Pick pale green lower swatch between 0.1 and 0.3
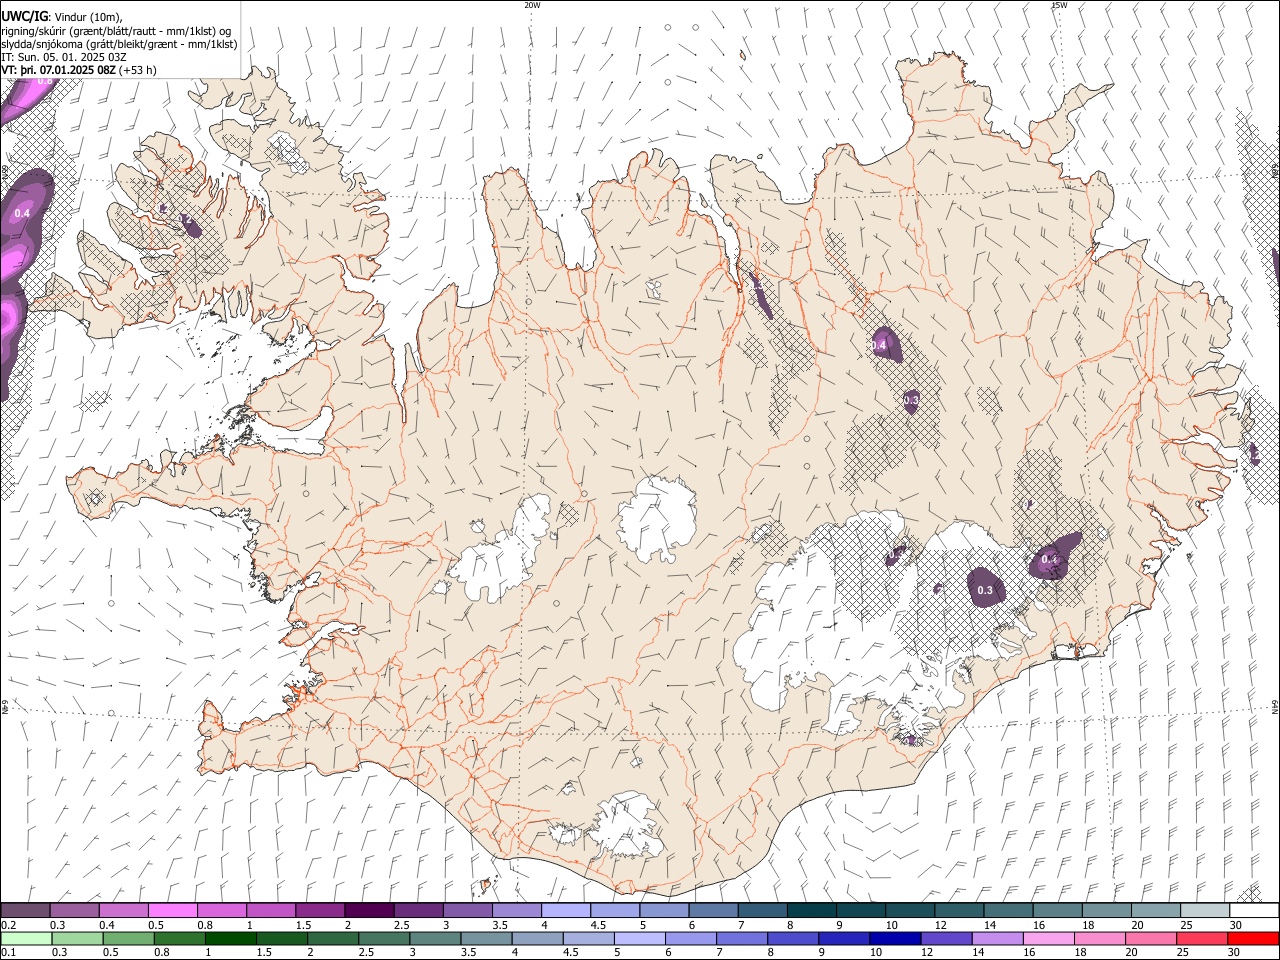 [26, 939]
